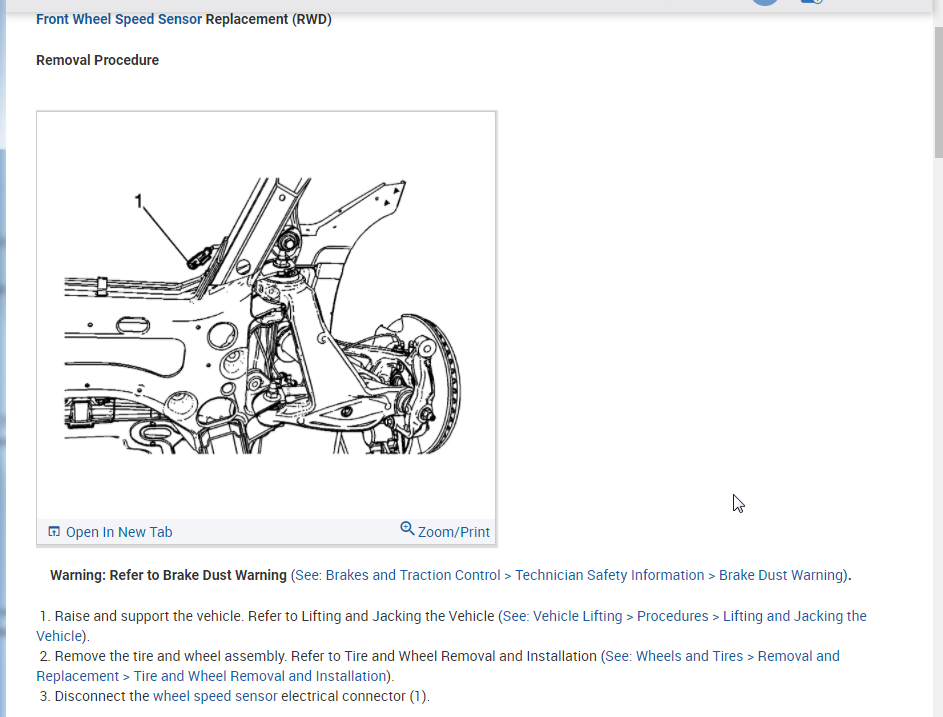Open Lifting and Jacking the Vehicle link

pos(794,616)
